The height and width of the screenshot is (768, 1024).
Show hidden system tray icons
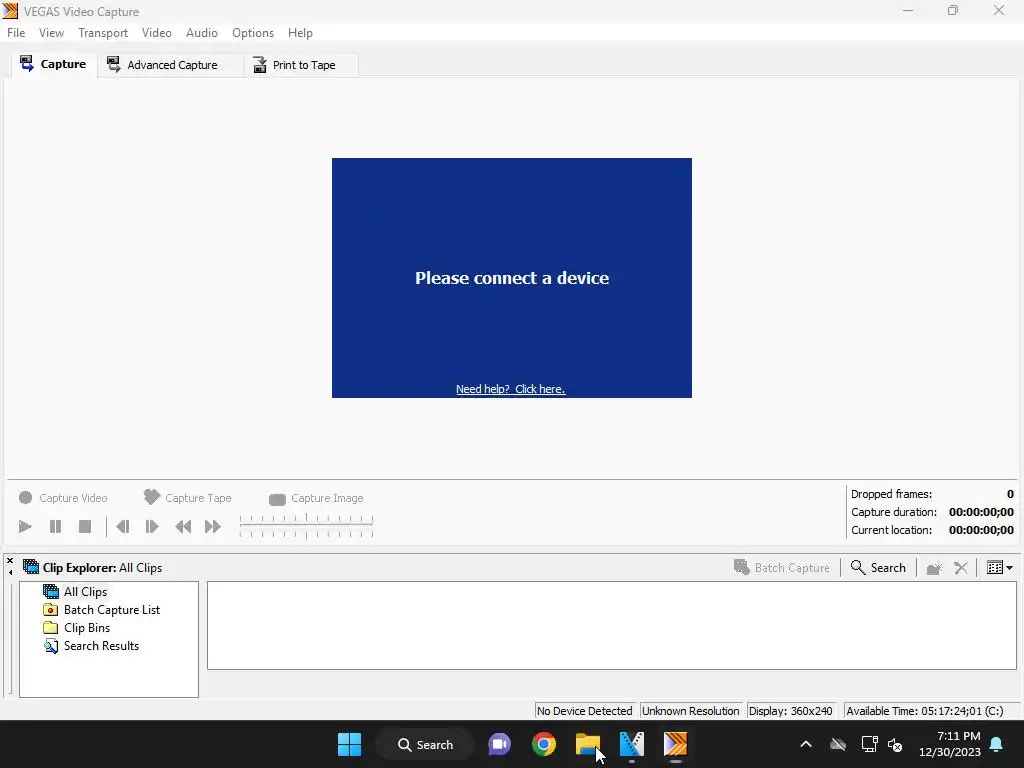coord(806,744)
